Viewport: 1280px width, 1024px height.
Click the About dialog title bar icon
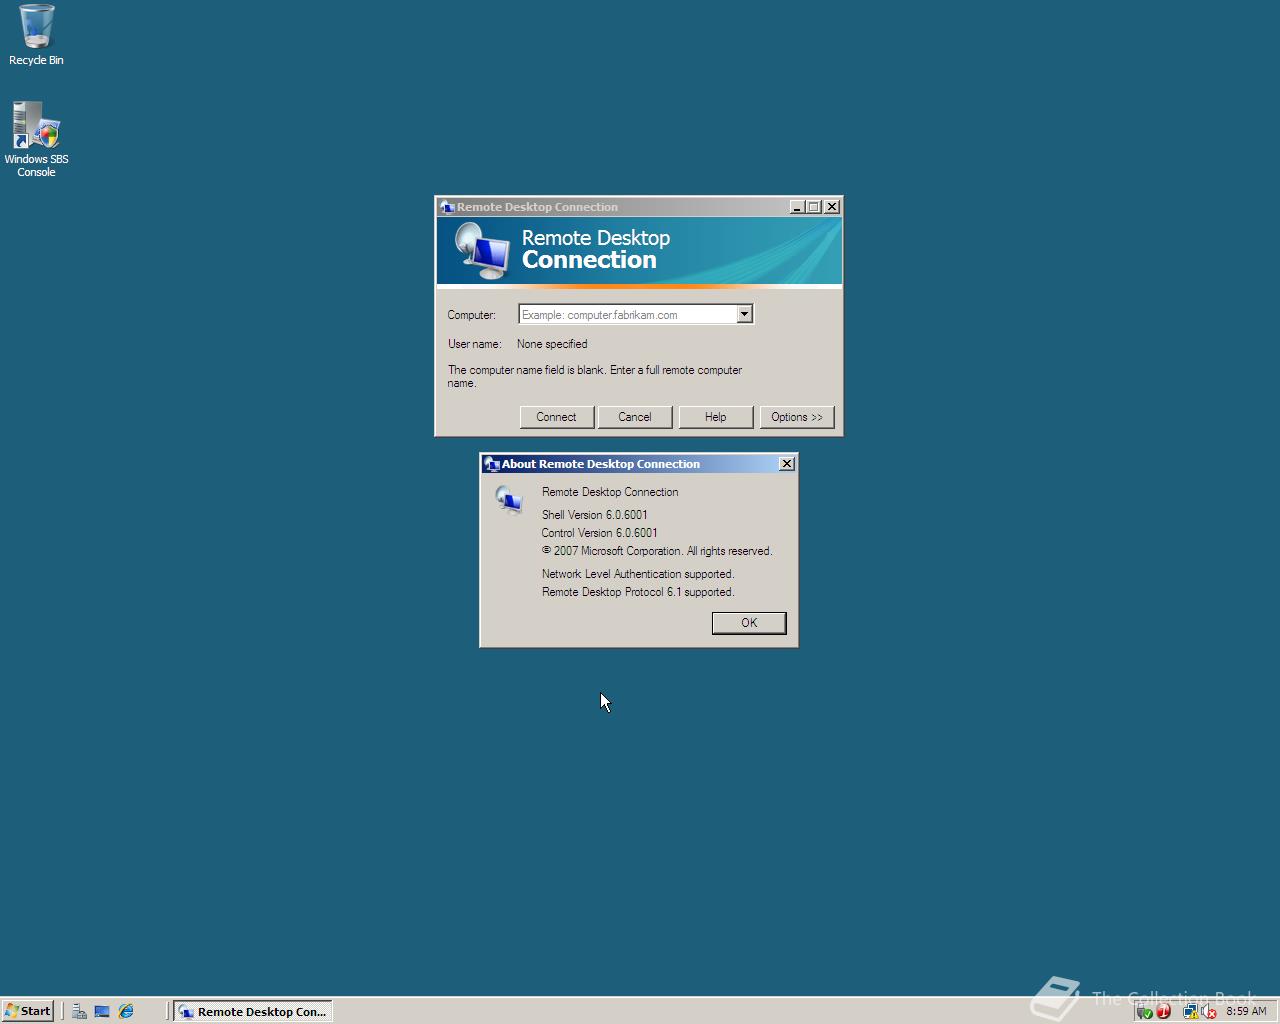(x=492, y=464)
